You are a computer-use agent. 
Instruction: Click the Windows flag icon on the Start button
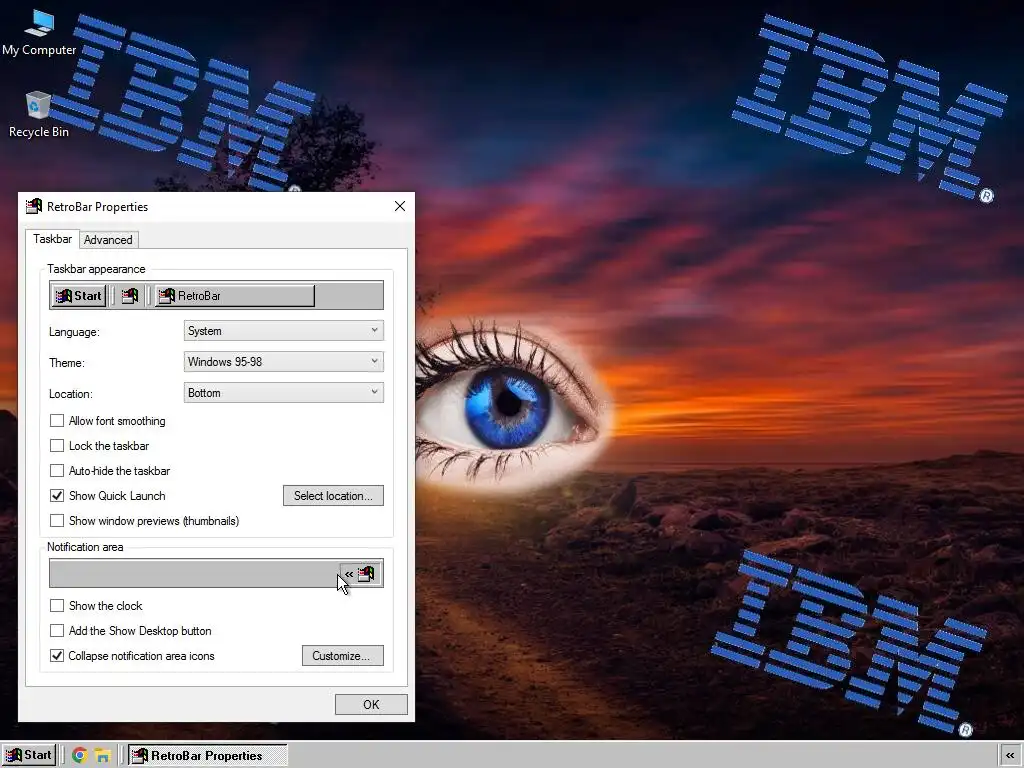[14, 756]
